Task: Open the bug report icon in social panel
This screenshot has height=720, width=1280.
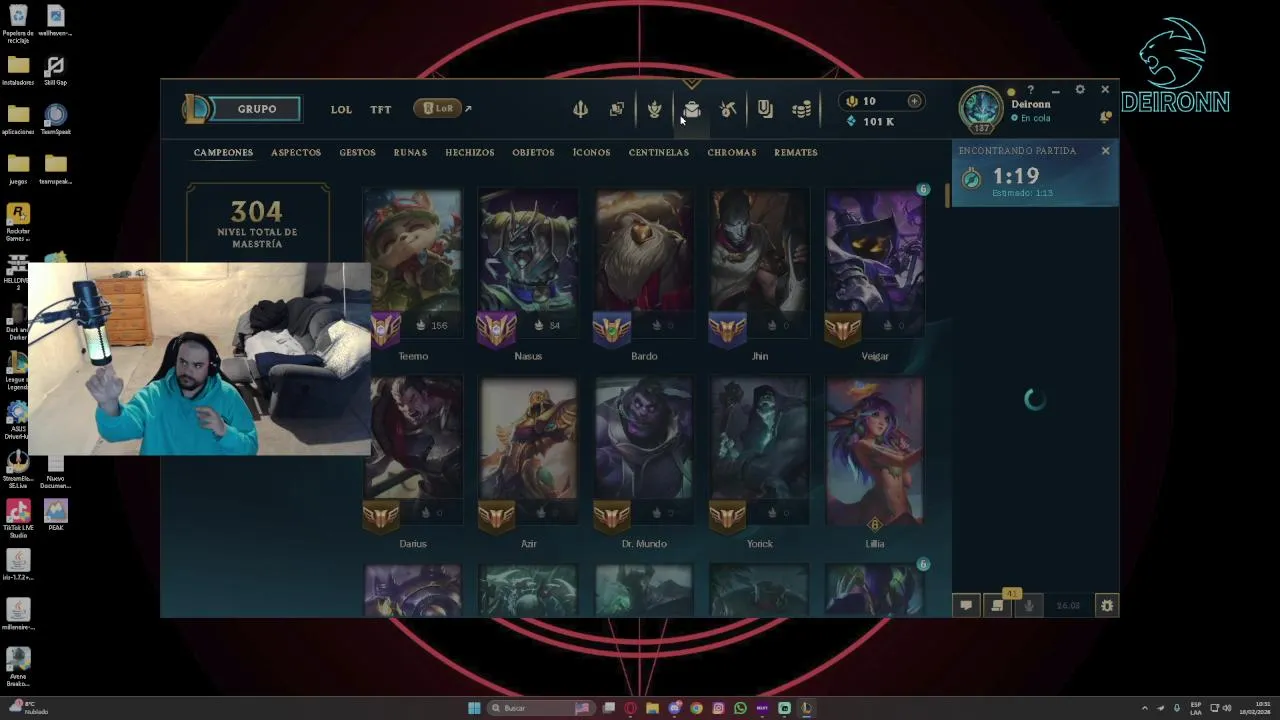Action: [1107, 605]
